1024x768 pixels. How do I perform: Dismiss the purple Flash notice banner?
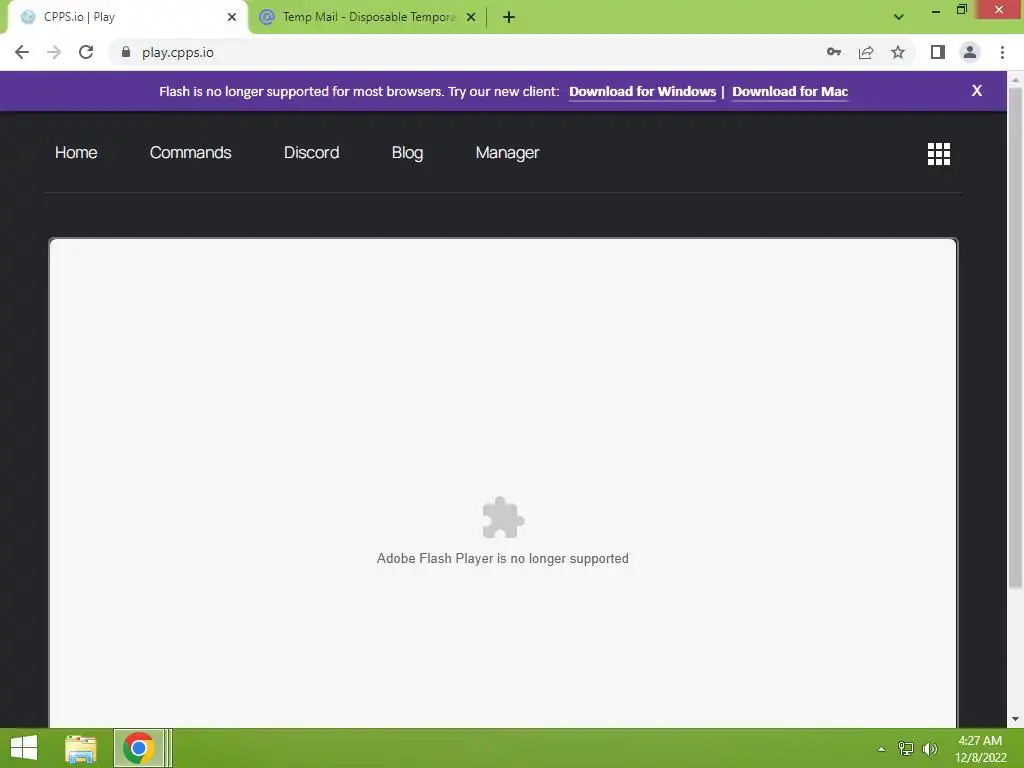click(x=976, y=91)
